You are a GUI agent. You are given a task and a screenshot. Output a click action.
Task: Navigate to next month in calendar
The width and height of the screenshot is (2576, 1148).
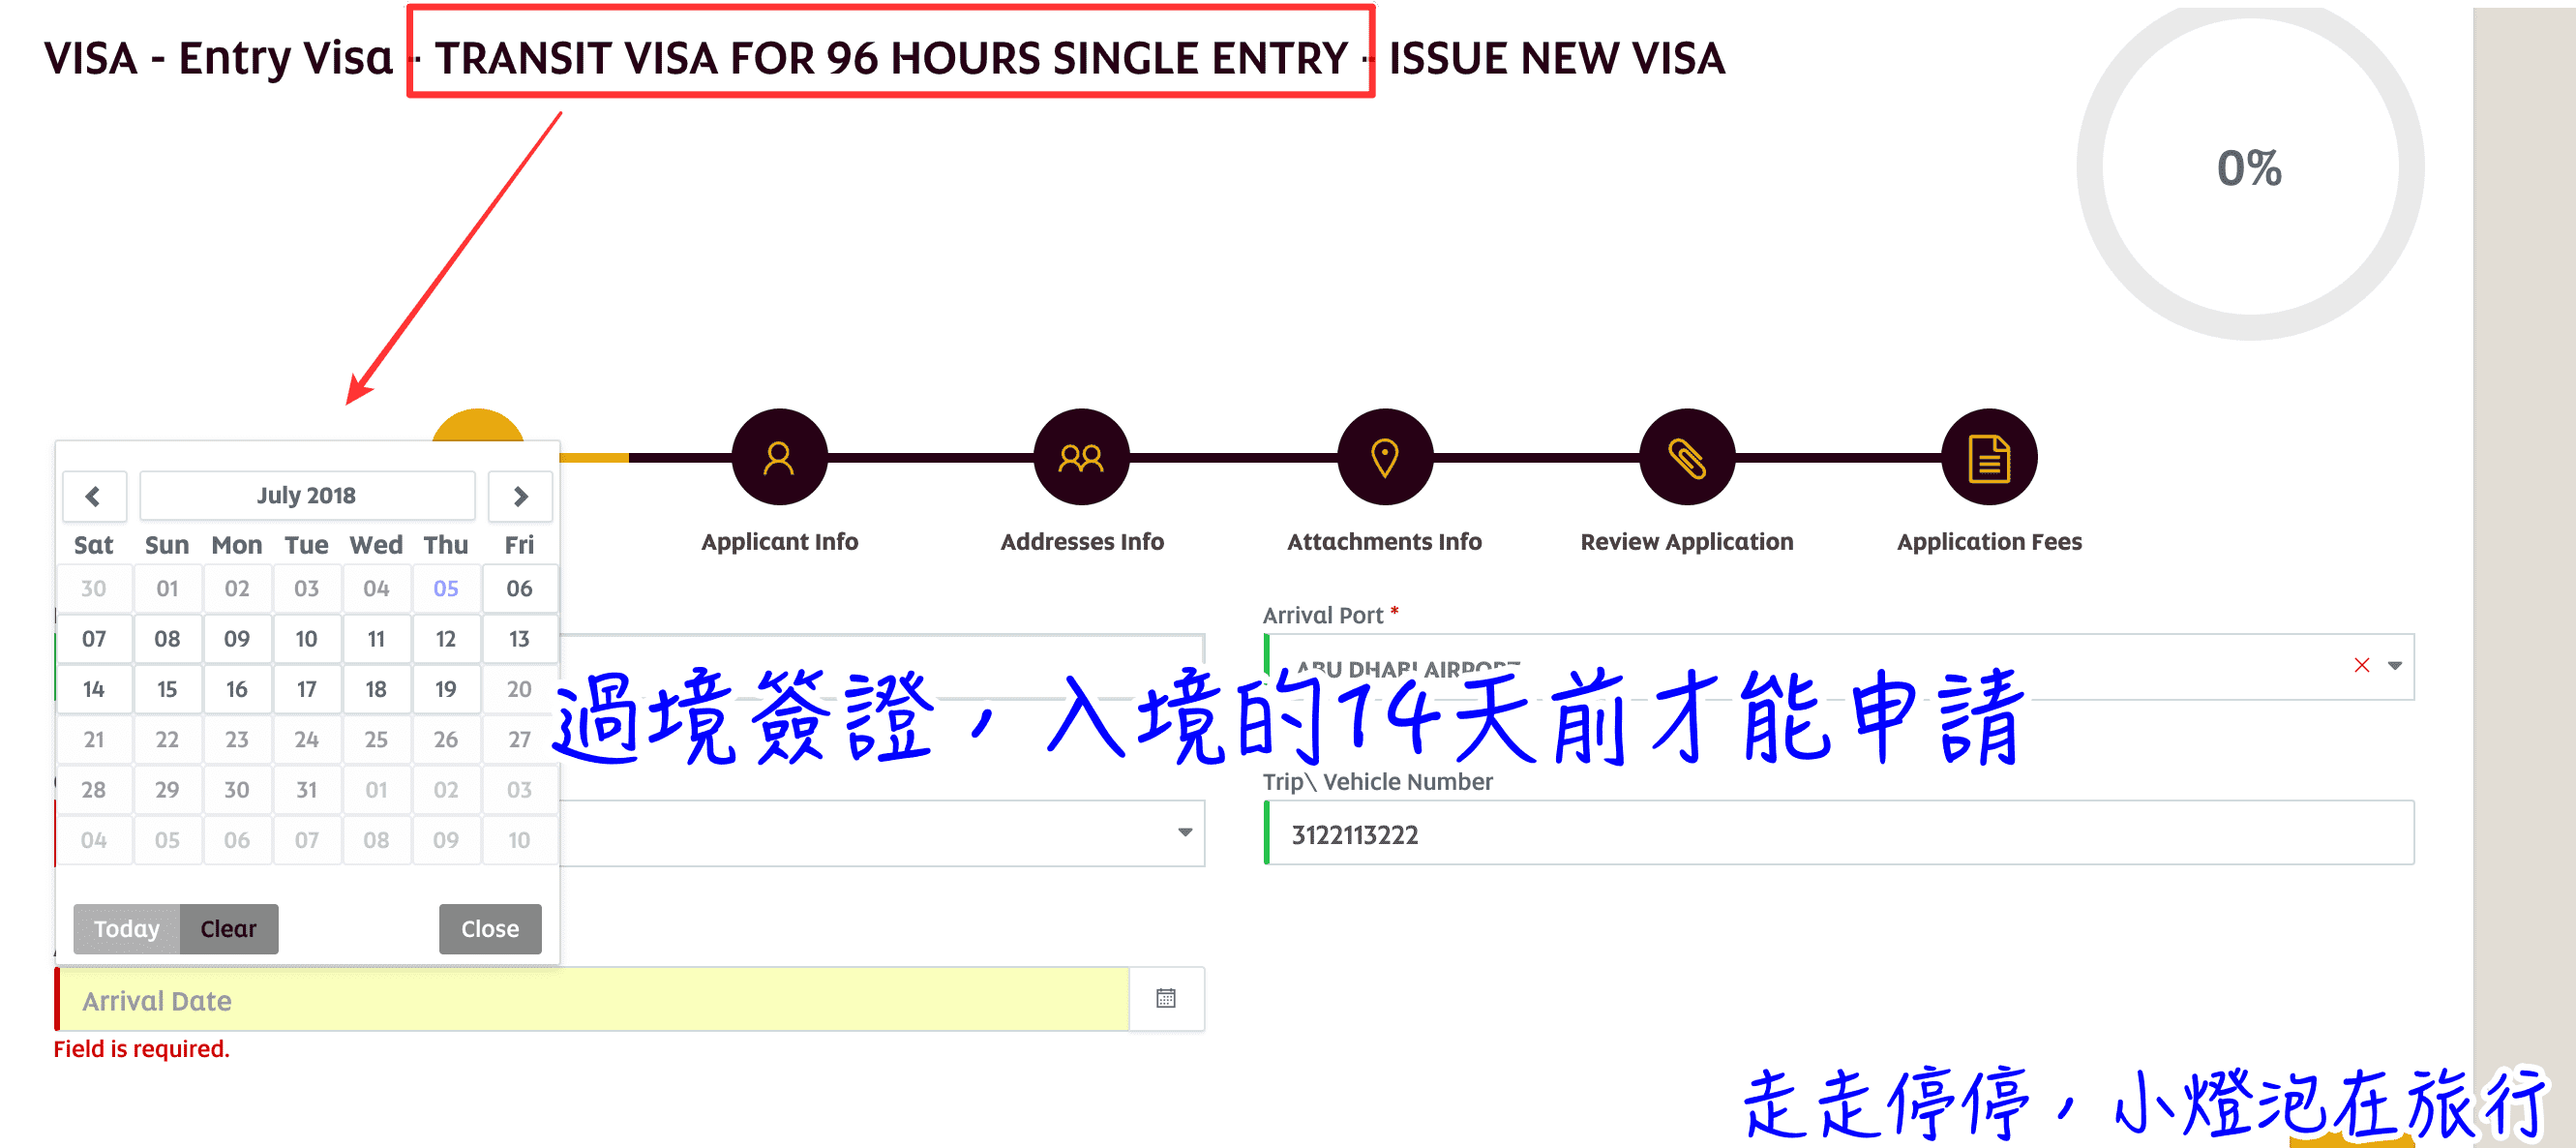point(524,495)
